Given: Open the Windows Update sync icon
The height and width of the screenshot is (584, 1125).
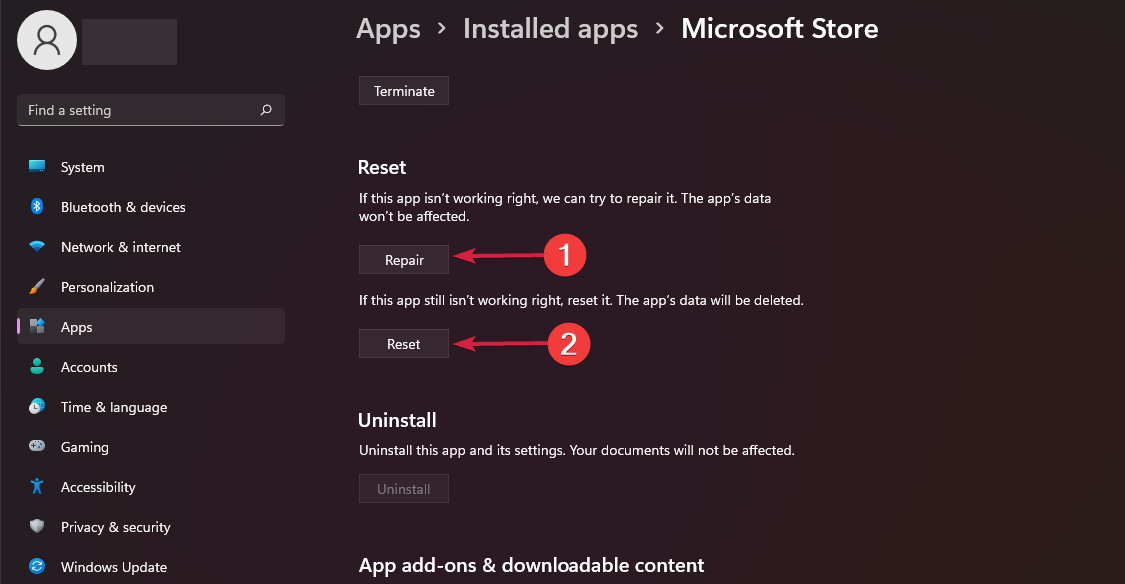Looking at the screenshot, I should click(x=37, y=567).
